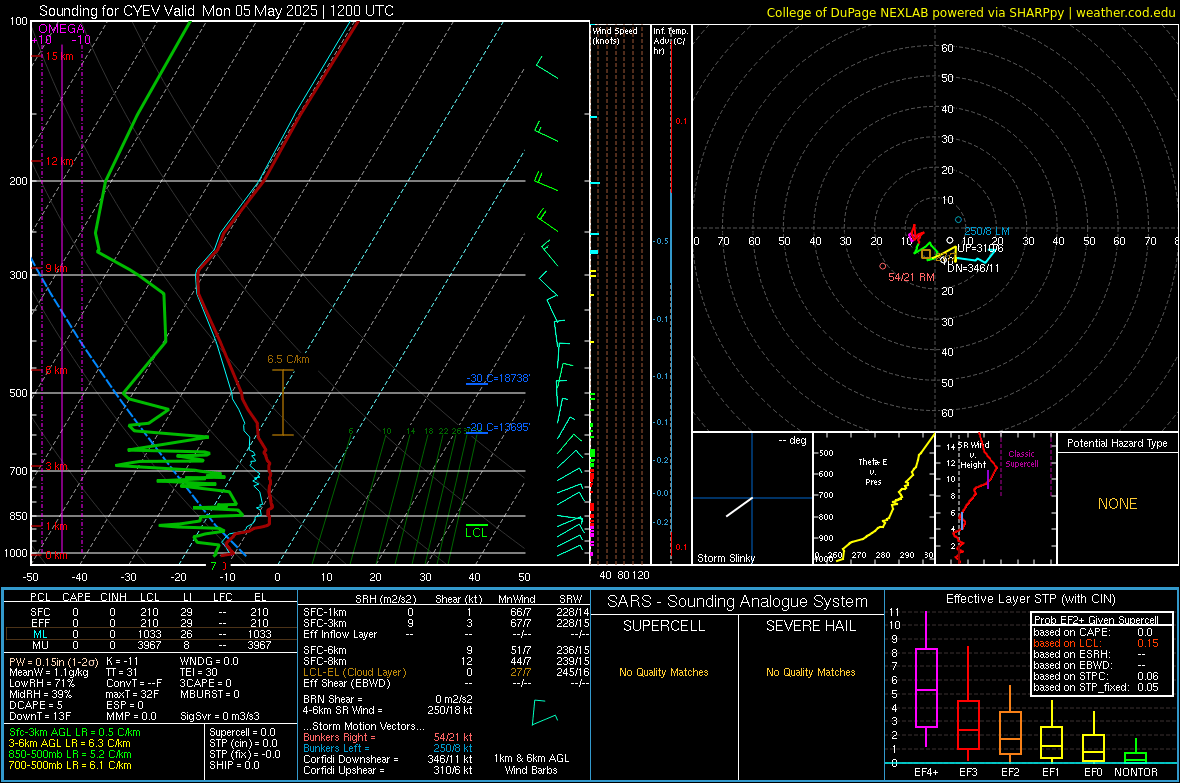Image resolution: width=1180 pixels, height=783 pixels.
Task: Click the 9 km height marker
Action: [x=56, y=268]
